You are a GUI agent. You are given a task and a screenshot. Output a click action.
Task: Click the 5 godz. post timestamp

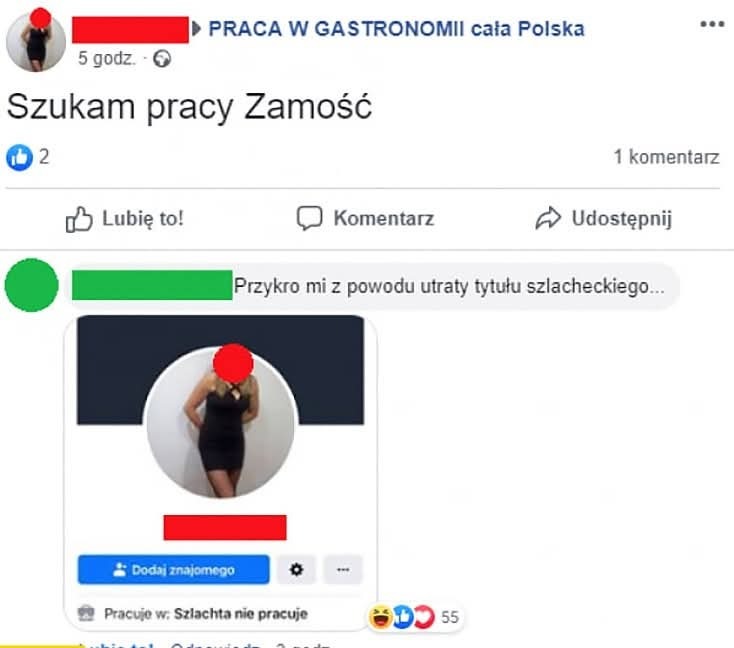click(x=107, y=59)
